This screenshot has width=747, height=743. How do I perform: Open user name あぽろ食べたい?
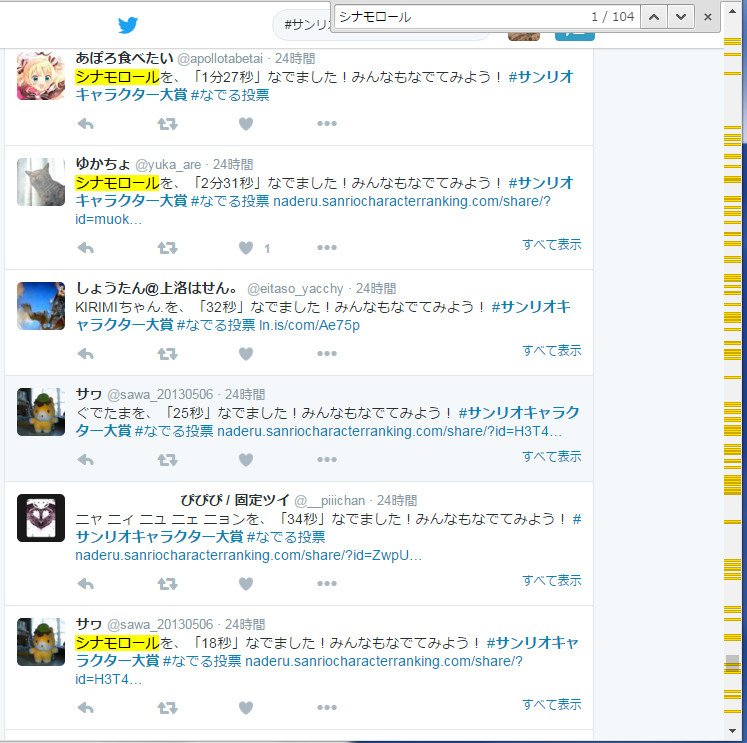124,58
